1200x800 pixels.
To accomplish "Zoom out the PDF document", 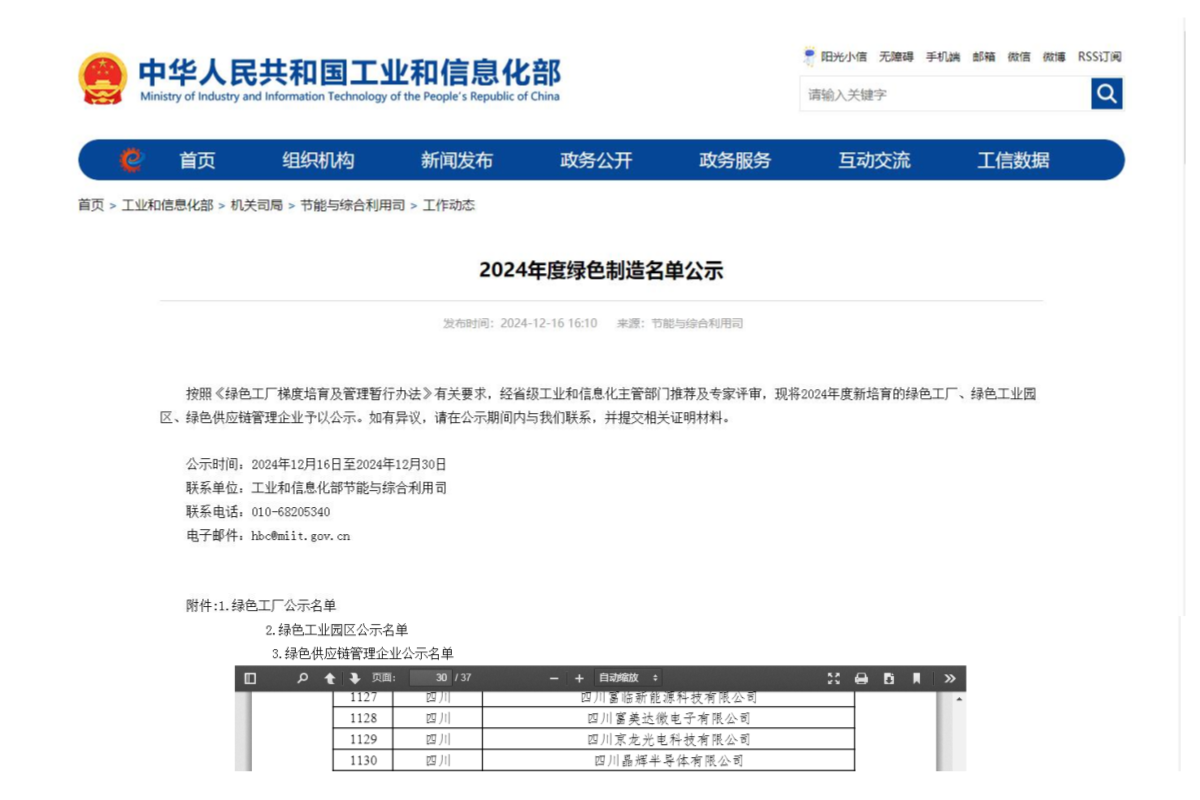I will [554, 678].
